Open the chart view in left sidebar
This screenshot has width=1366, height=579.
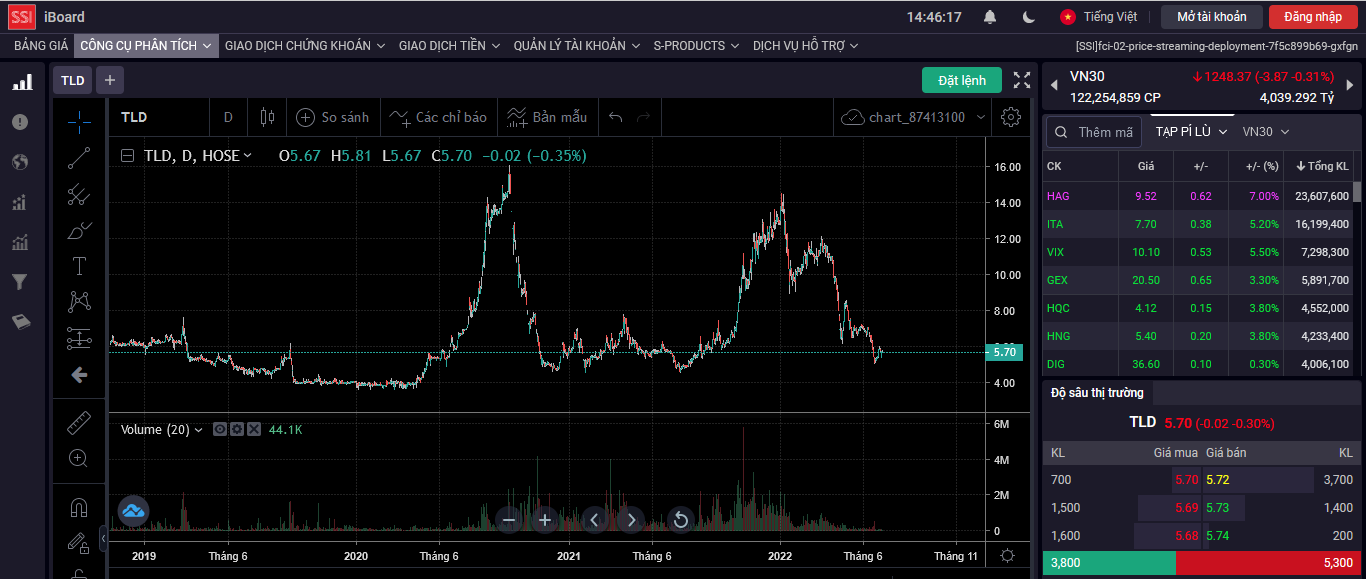(21, 82)
